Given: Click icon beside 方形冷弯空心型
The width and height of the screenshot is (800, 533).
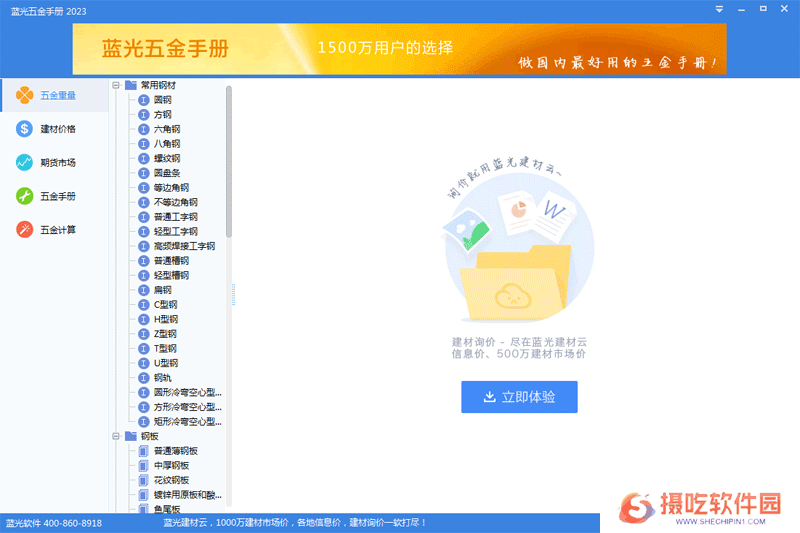Looking at the screenshot, I should (144, 407).
